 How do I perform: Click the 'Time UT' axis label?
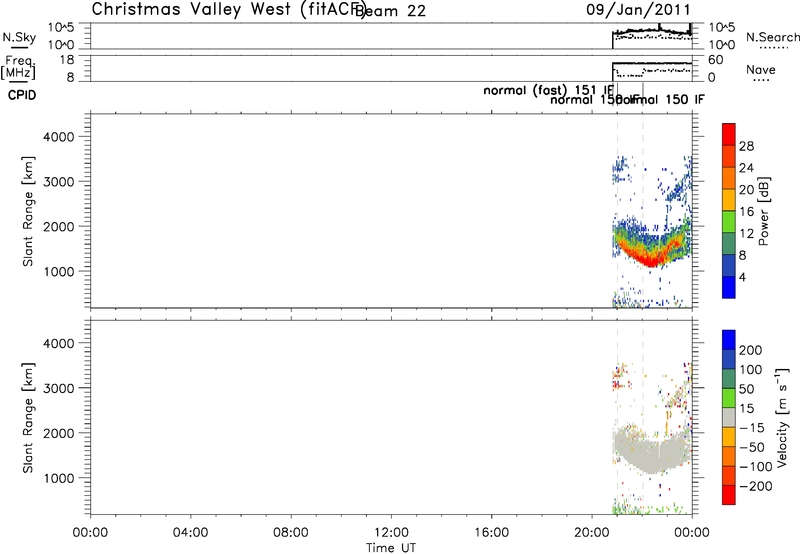pyautogui.click(x=391, y=547)
